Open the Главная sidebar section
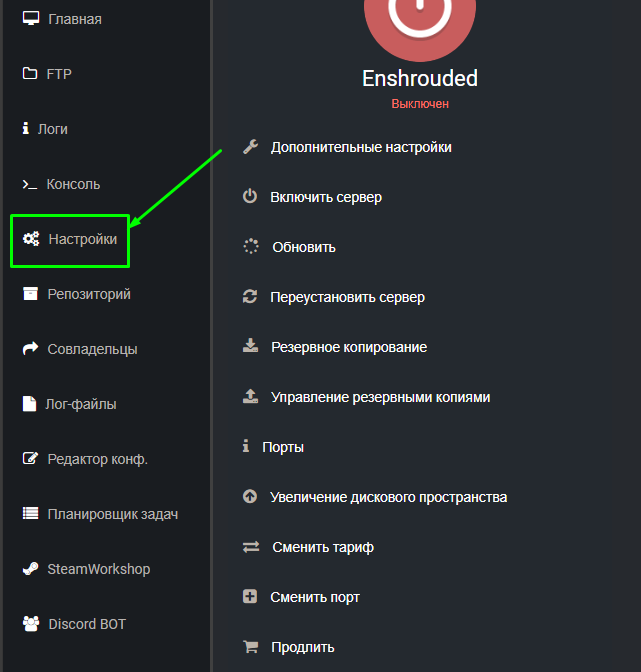This screenshot has height=672, width=641. [x=74, y=19]
